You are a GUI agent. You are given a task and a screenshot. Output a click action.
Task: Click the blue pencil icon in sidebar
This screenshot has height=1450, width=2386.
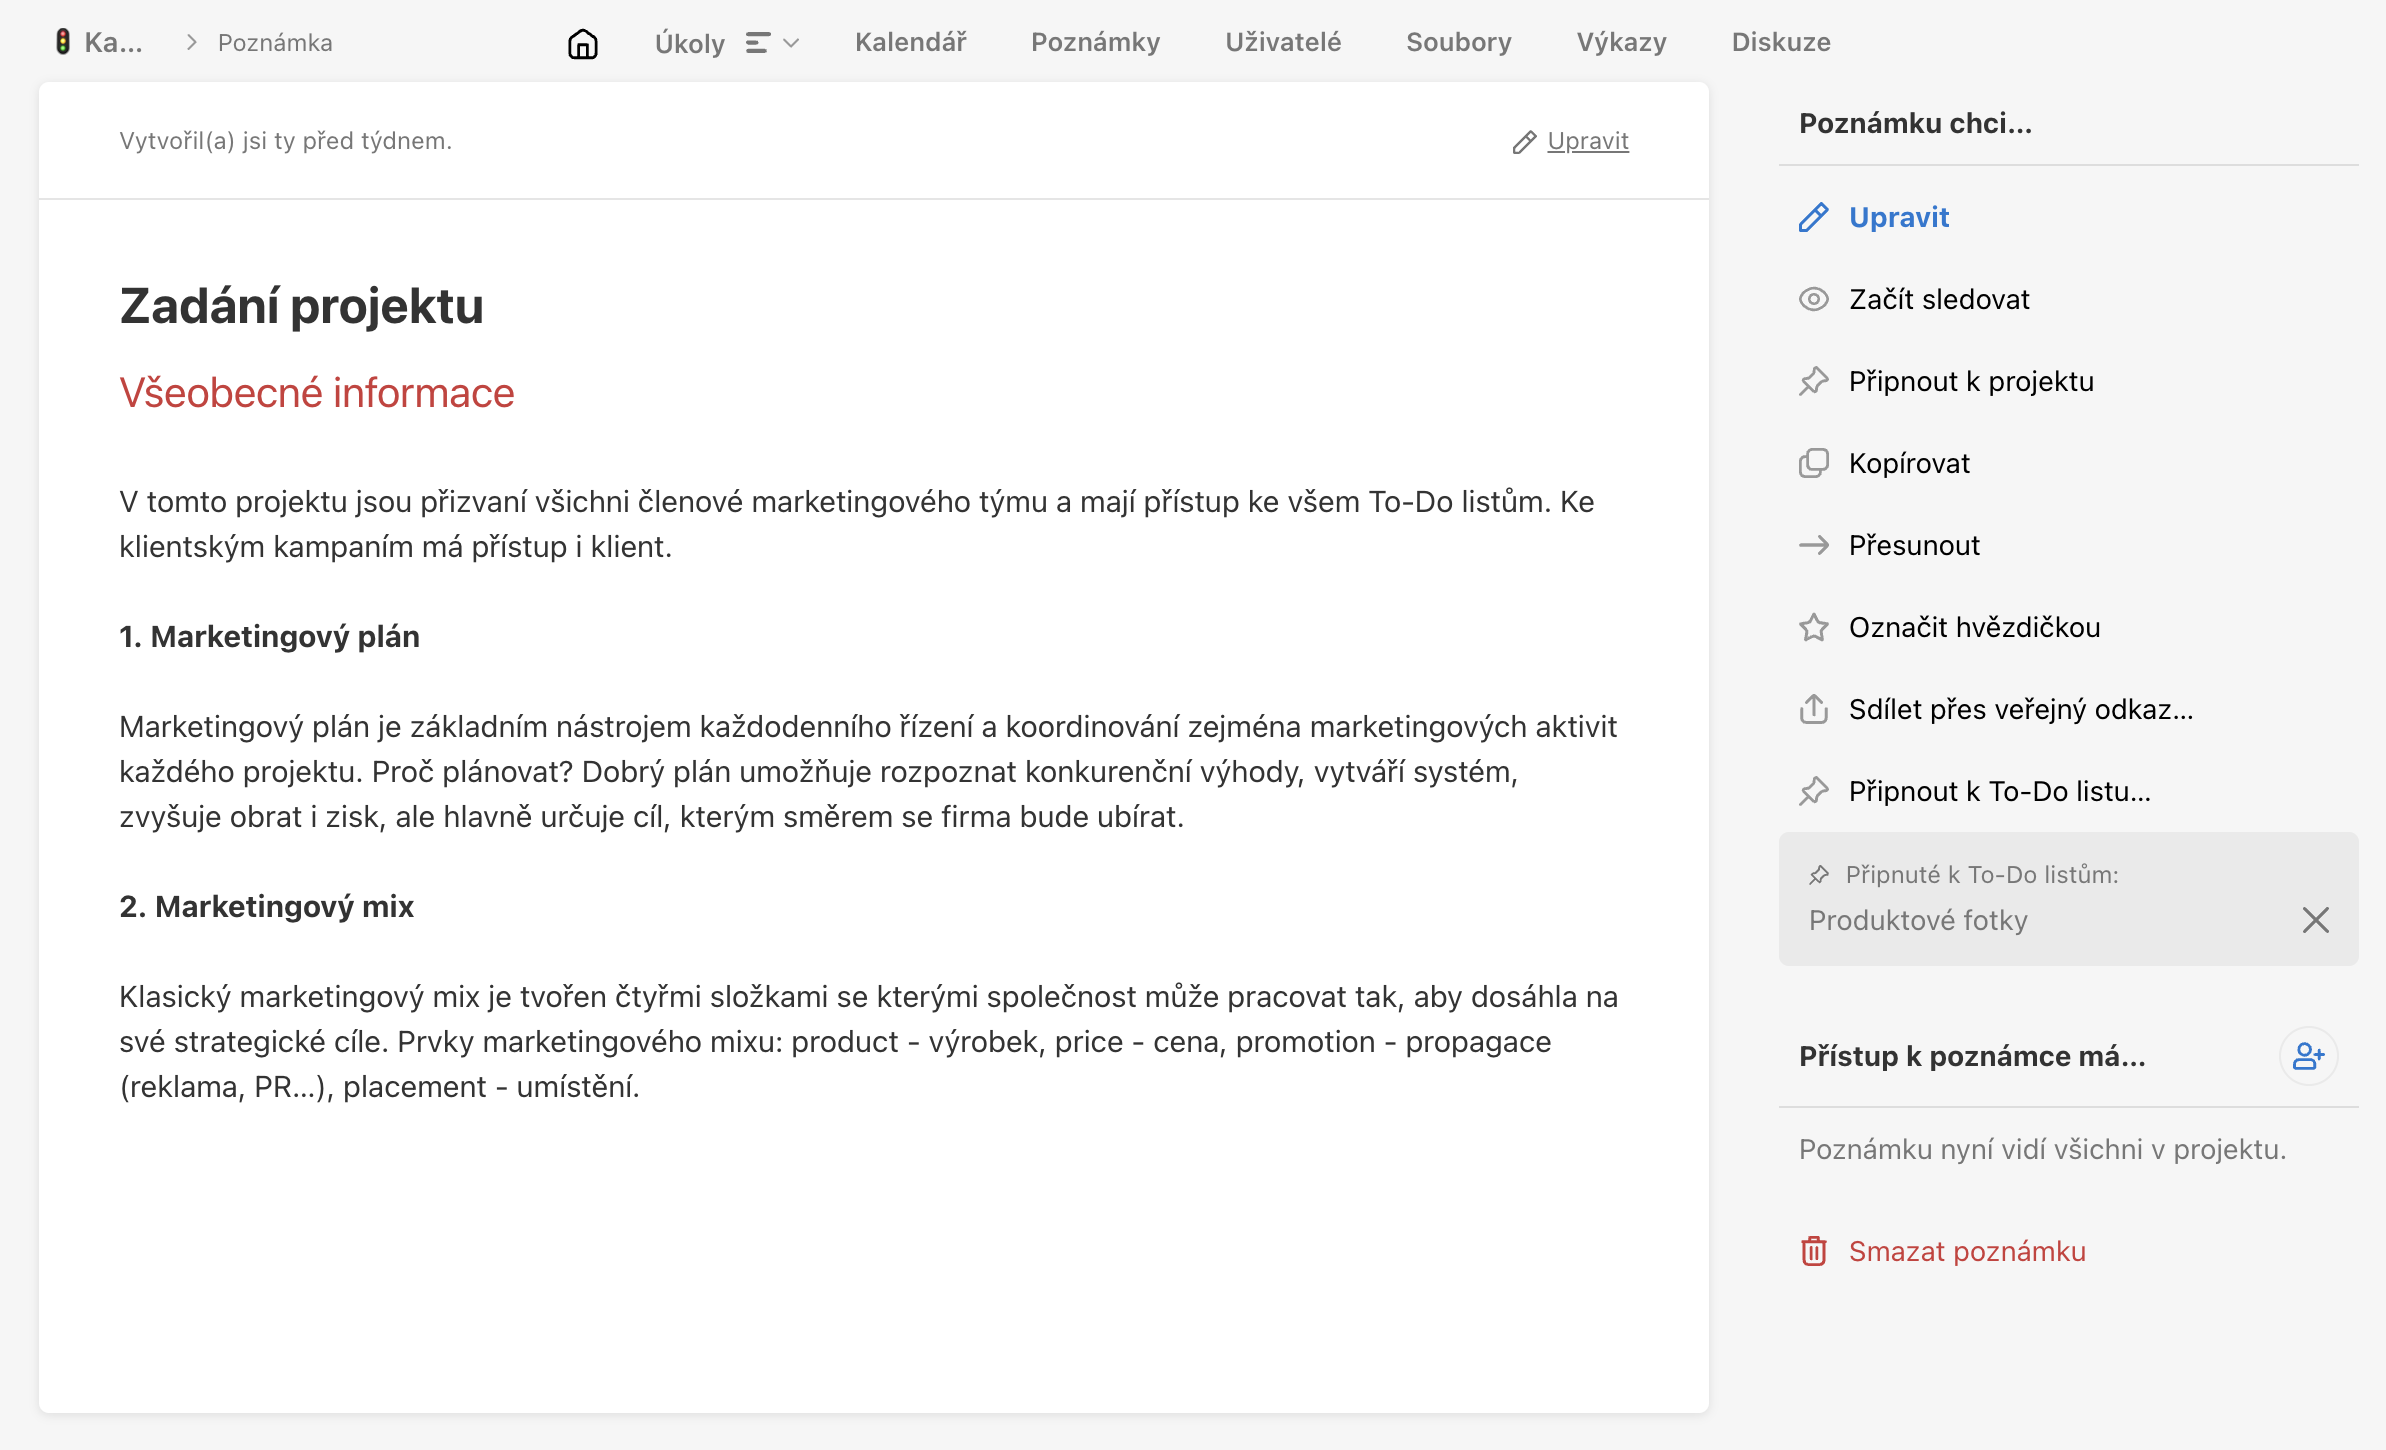pyautogui.click(x=1814, y=217)
